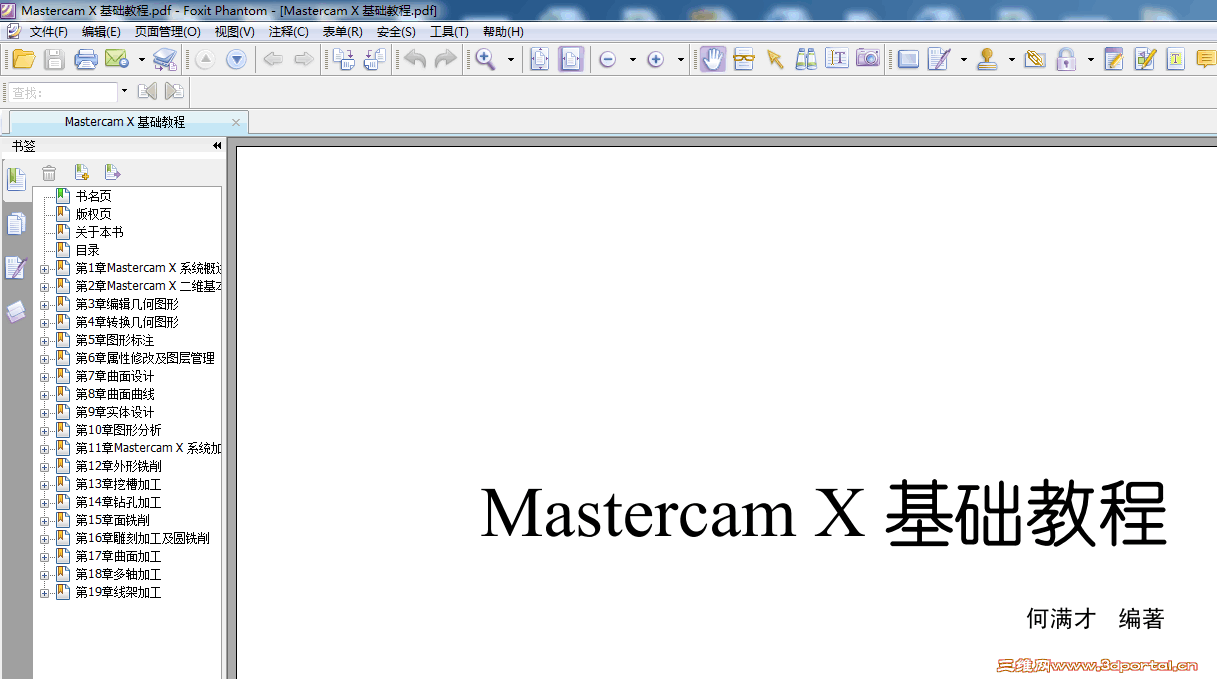The height and width of the screenshot is (679, 1217).
Task: Zoom out with the minus circle
Action: tap(607, 60)
